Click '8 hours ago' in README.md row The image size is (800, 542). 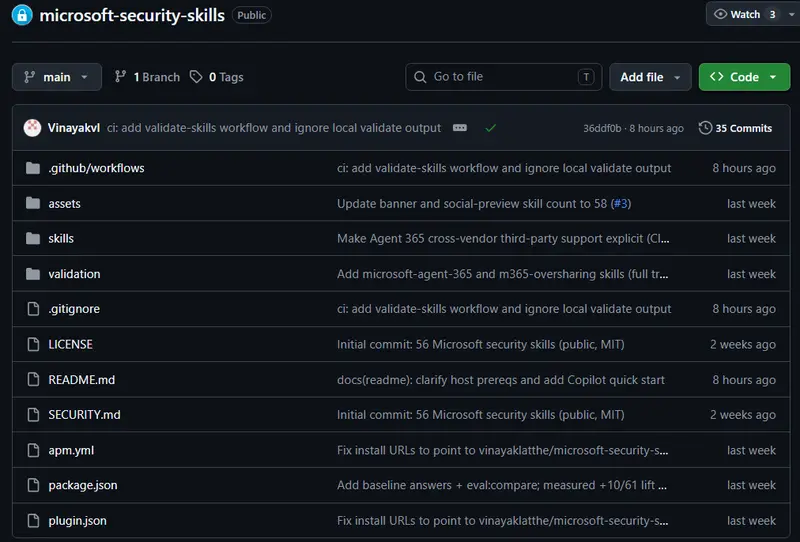coord(744,380)
